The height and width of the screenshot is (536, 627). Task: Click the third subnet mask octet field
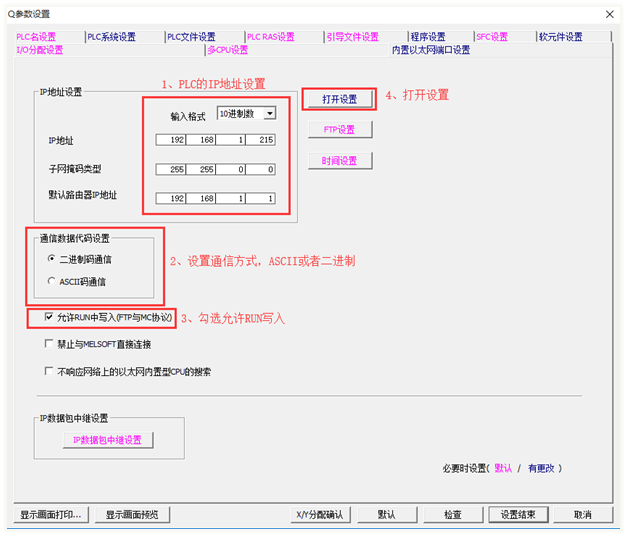[231, 169]
